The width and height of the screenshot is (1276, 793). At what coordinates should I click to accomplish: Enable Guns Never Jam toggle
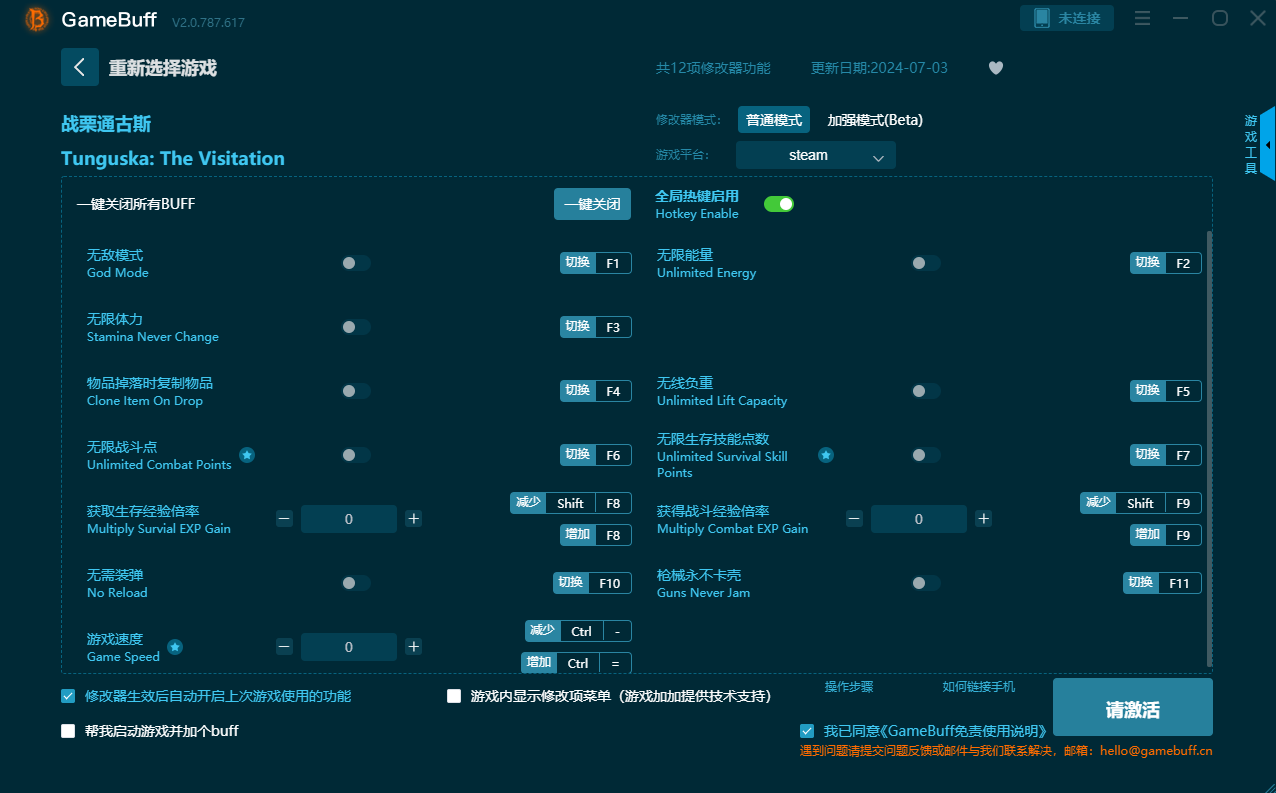(926, 583)
